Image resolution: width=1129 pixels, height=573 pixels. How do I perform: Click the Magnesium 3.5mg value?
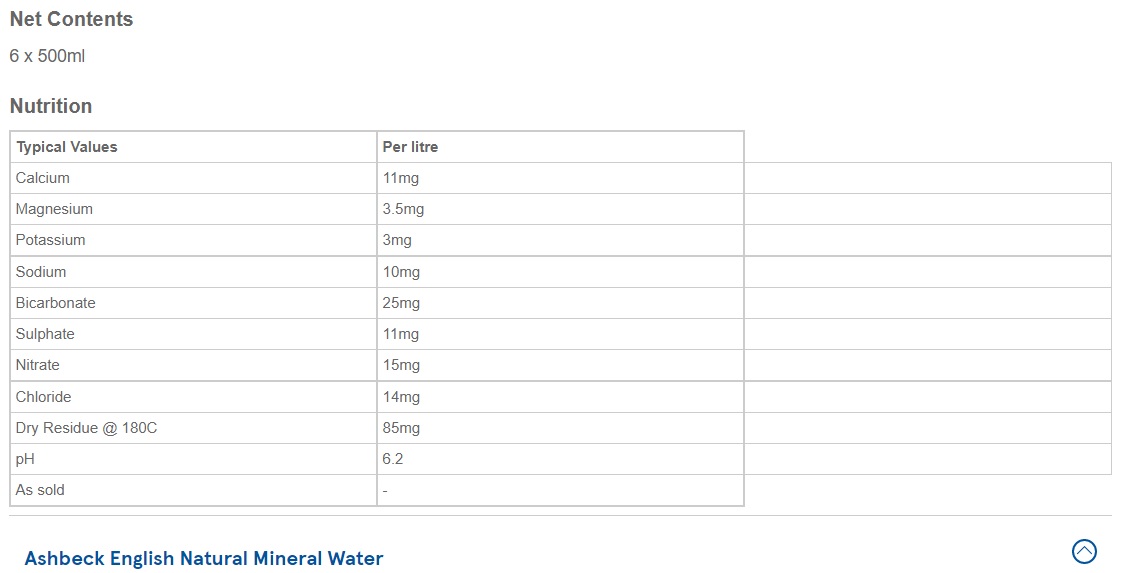pos(403,209)
